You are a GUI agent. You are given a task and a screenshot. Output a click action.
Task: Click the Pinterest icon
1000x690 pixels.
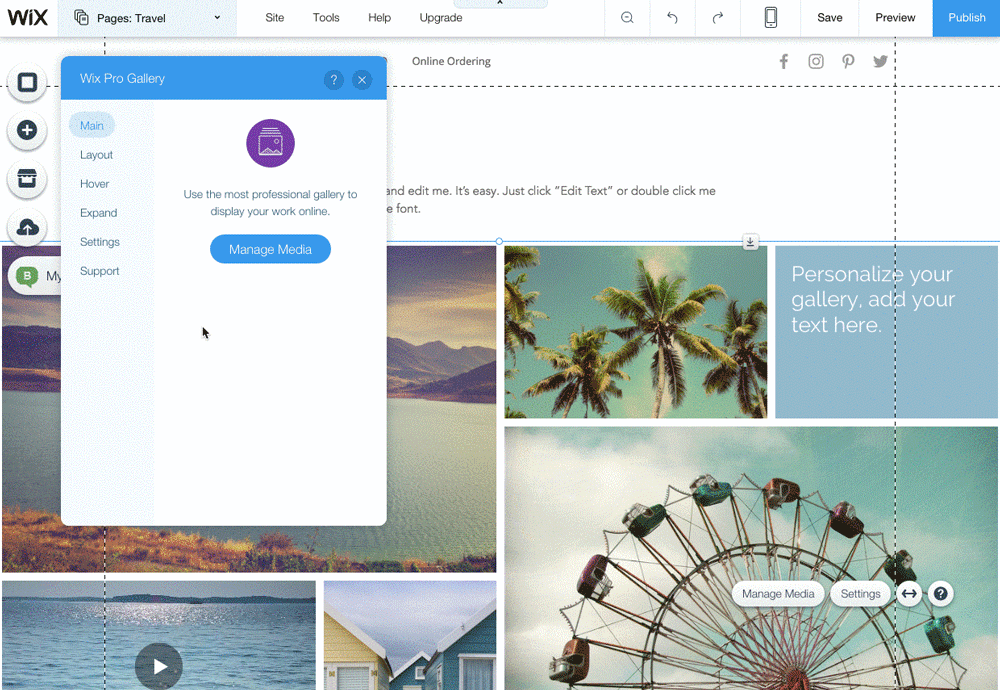click(x=848, y=61)
